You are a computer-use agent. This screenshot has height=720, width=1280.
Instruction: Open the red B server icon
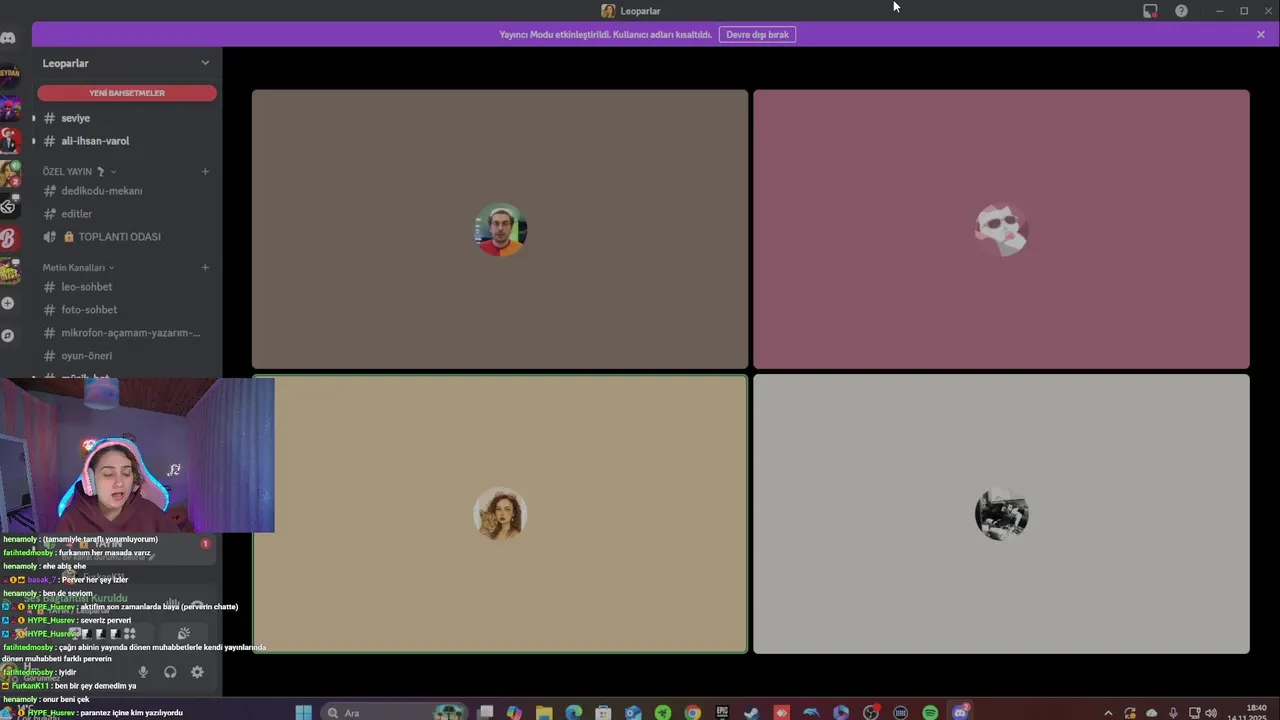point(9,239)
